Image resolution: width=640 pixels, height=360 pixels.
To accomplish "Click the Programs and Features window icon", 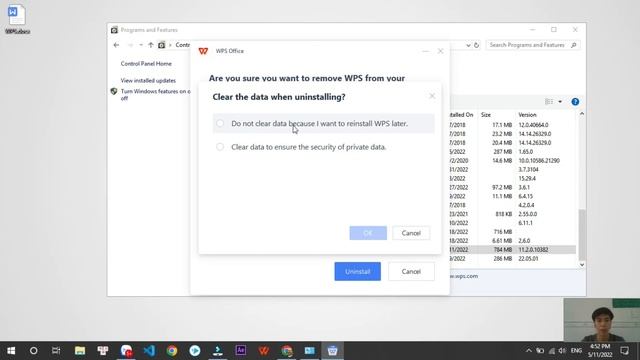I will 114,30.
